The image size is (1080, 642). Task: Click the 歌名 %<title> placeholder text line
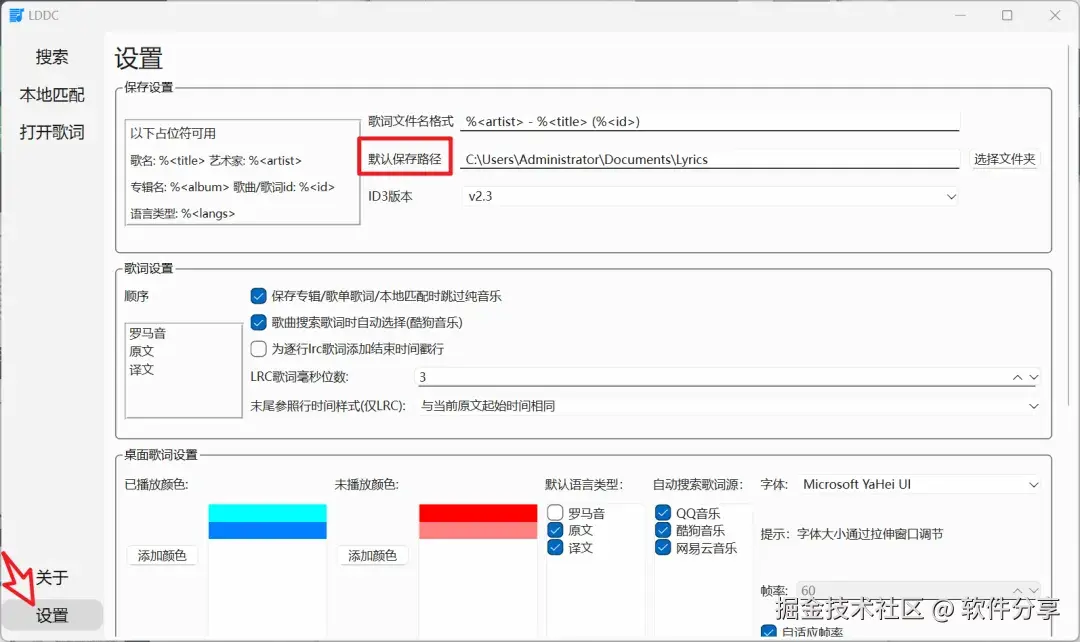[x=216, y=160]
